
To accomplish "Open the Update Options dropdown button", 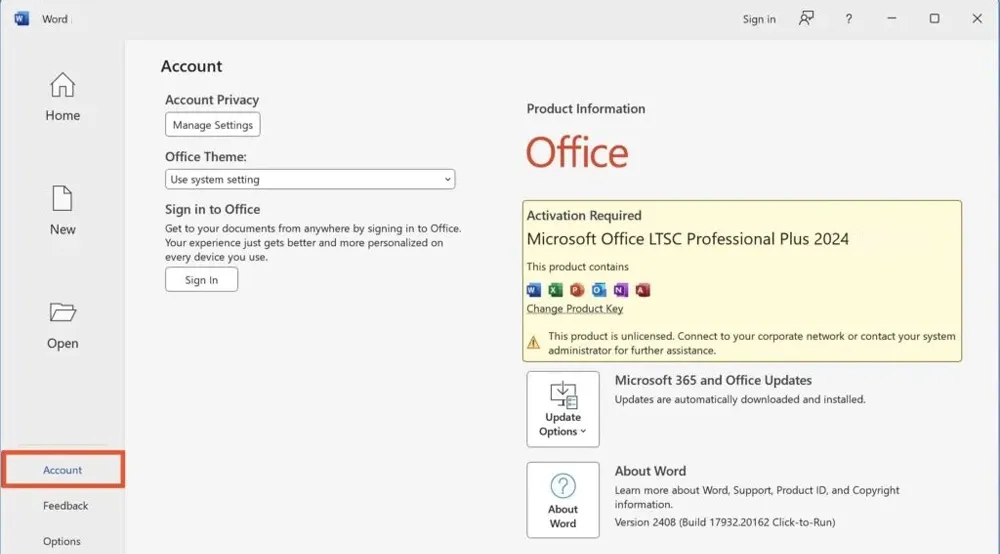I will pos(562,409).
